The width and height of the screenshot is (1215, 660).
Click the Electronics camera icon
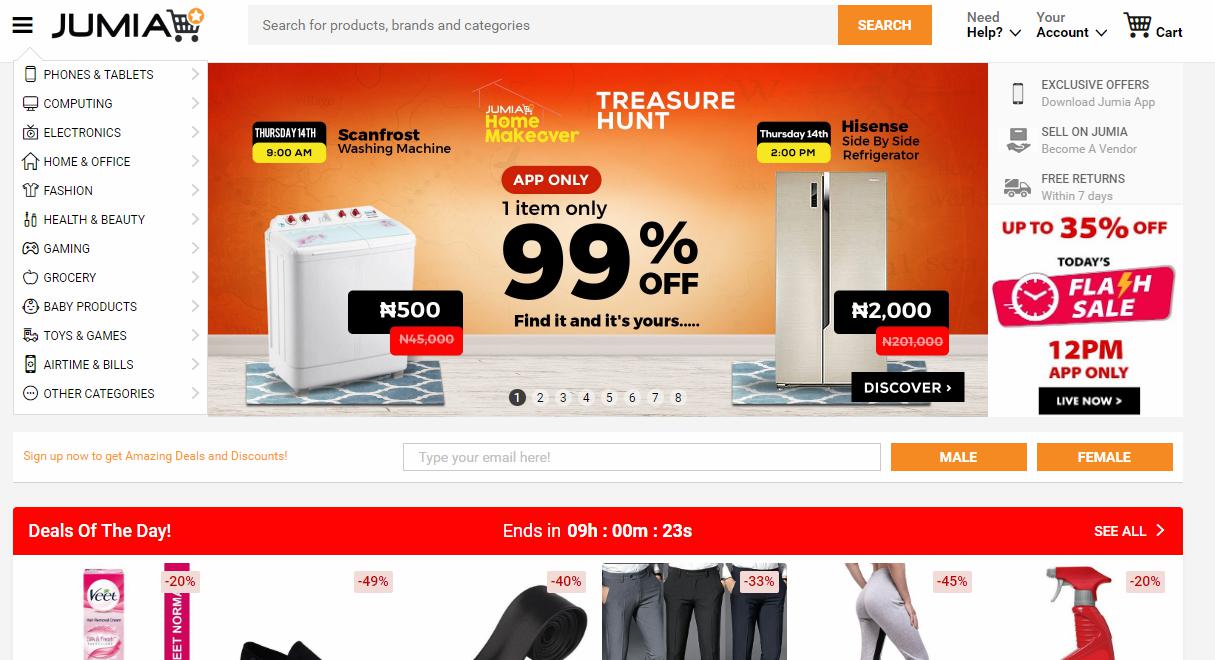point(30,132)
